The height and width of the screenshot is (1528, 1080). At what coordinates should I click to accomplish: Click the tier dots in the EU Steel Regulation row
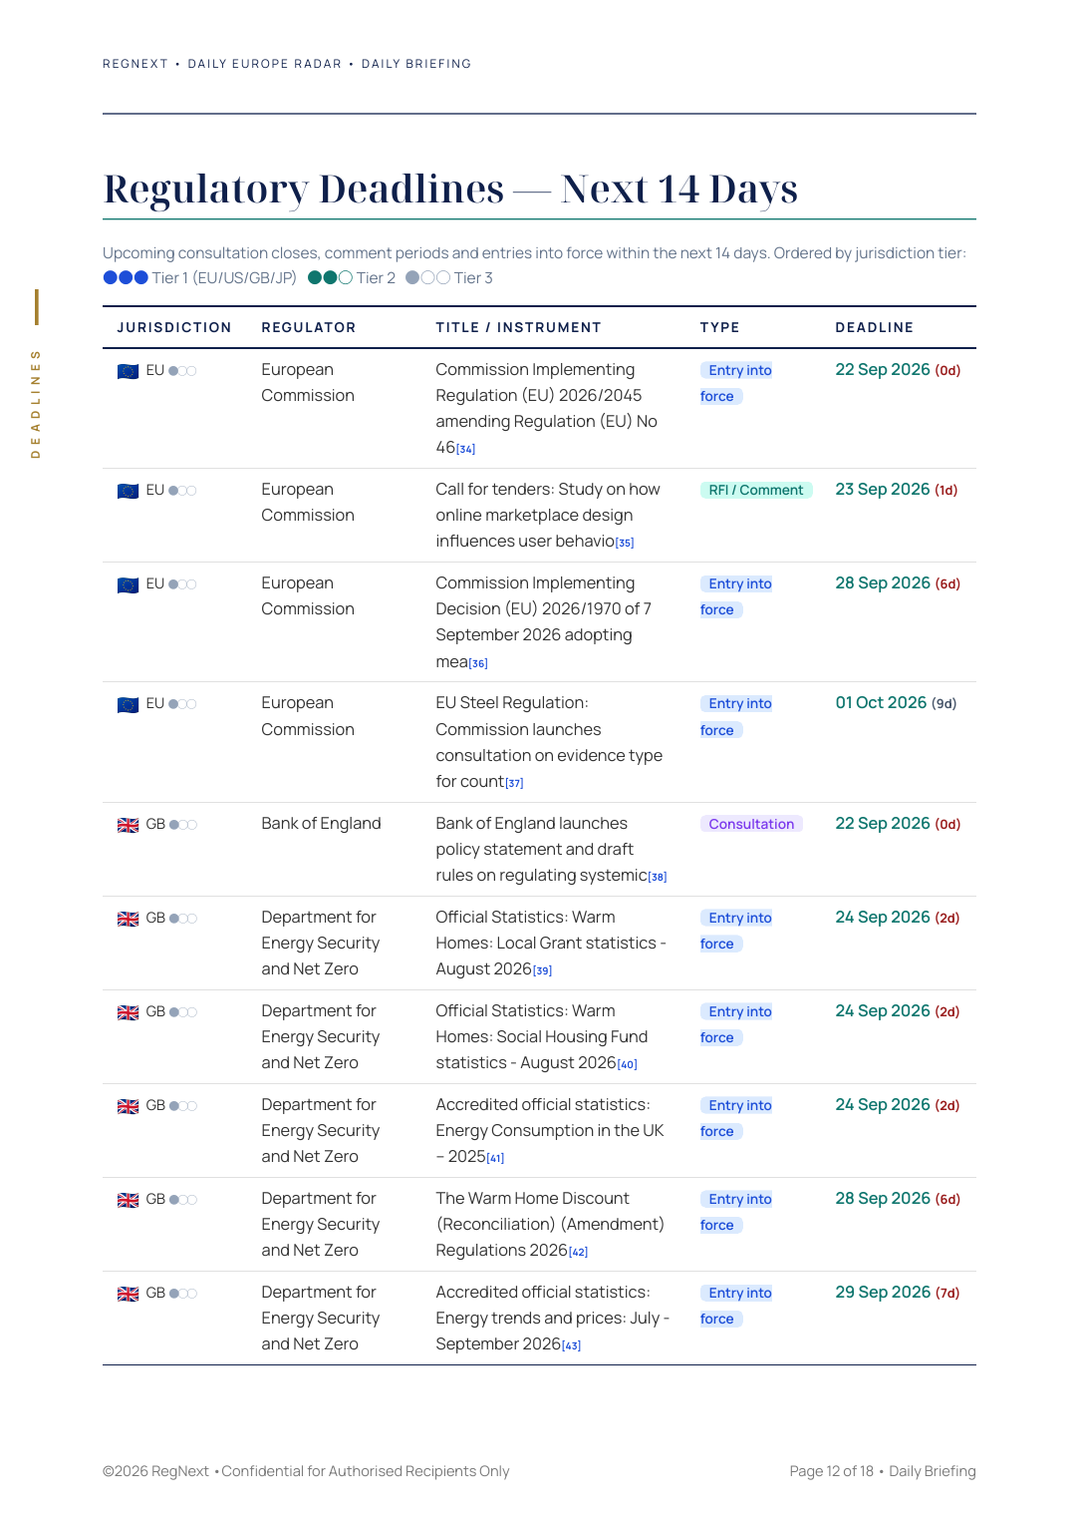pos(183,705)
